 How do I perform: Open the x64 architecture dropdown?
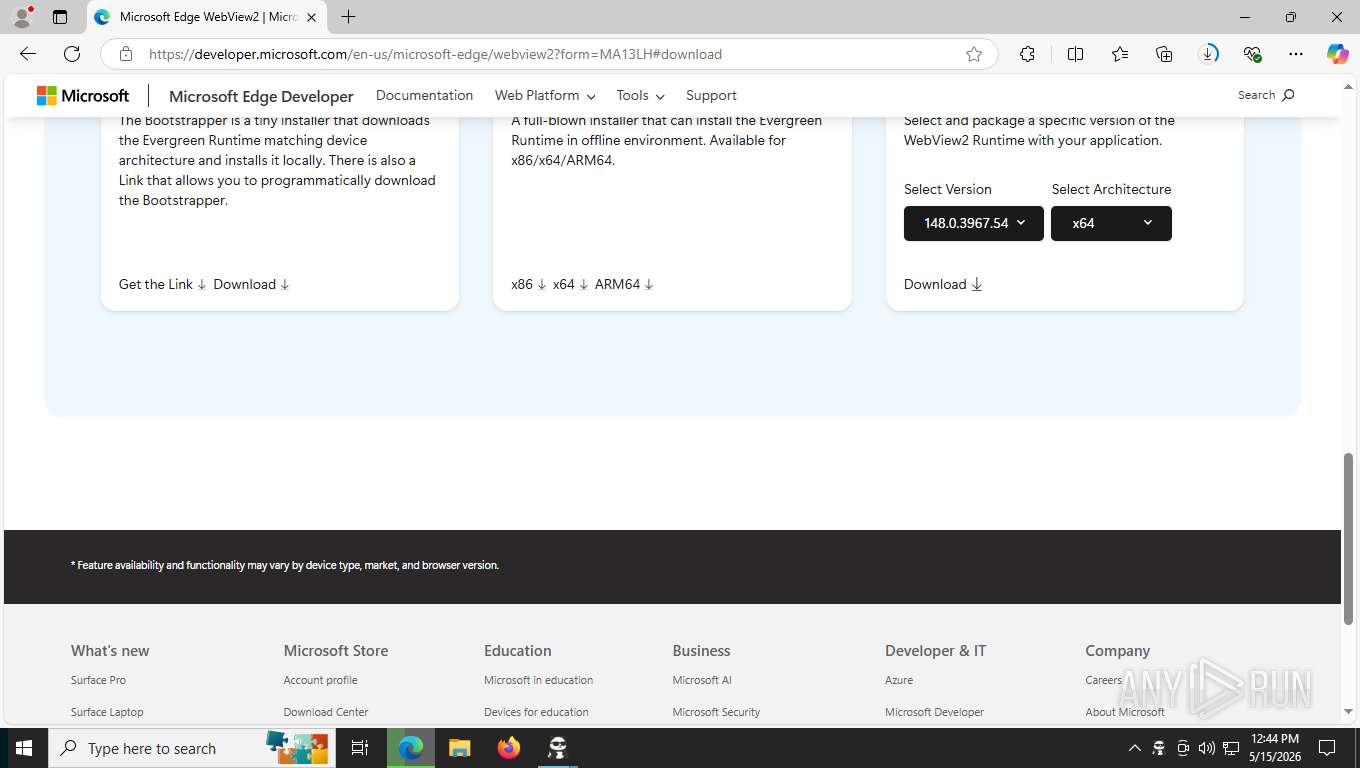pos(1111,223)
